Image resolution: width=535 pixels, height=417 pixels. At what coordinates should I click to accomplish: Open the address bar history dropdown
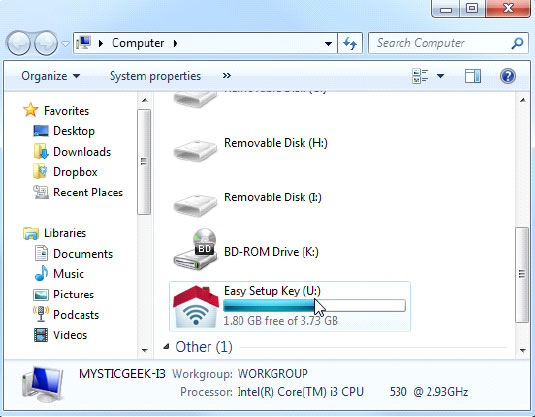(x=328, y=43)
